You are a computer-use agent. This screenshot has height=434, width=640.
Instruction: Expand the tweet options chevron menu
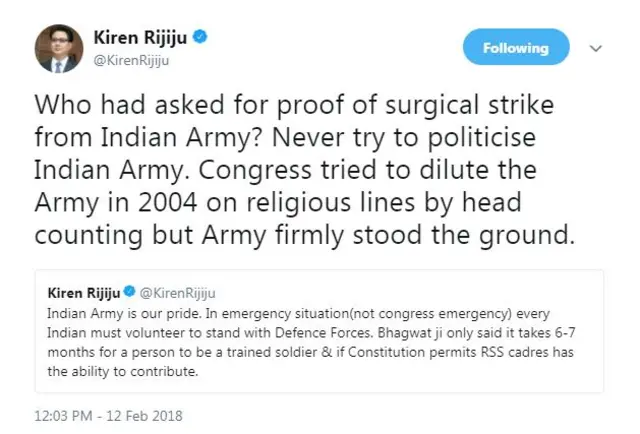coord(595,48)
